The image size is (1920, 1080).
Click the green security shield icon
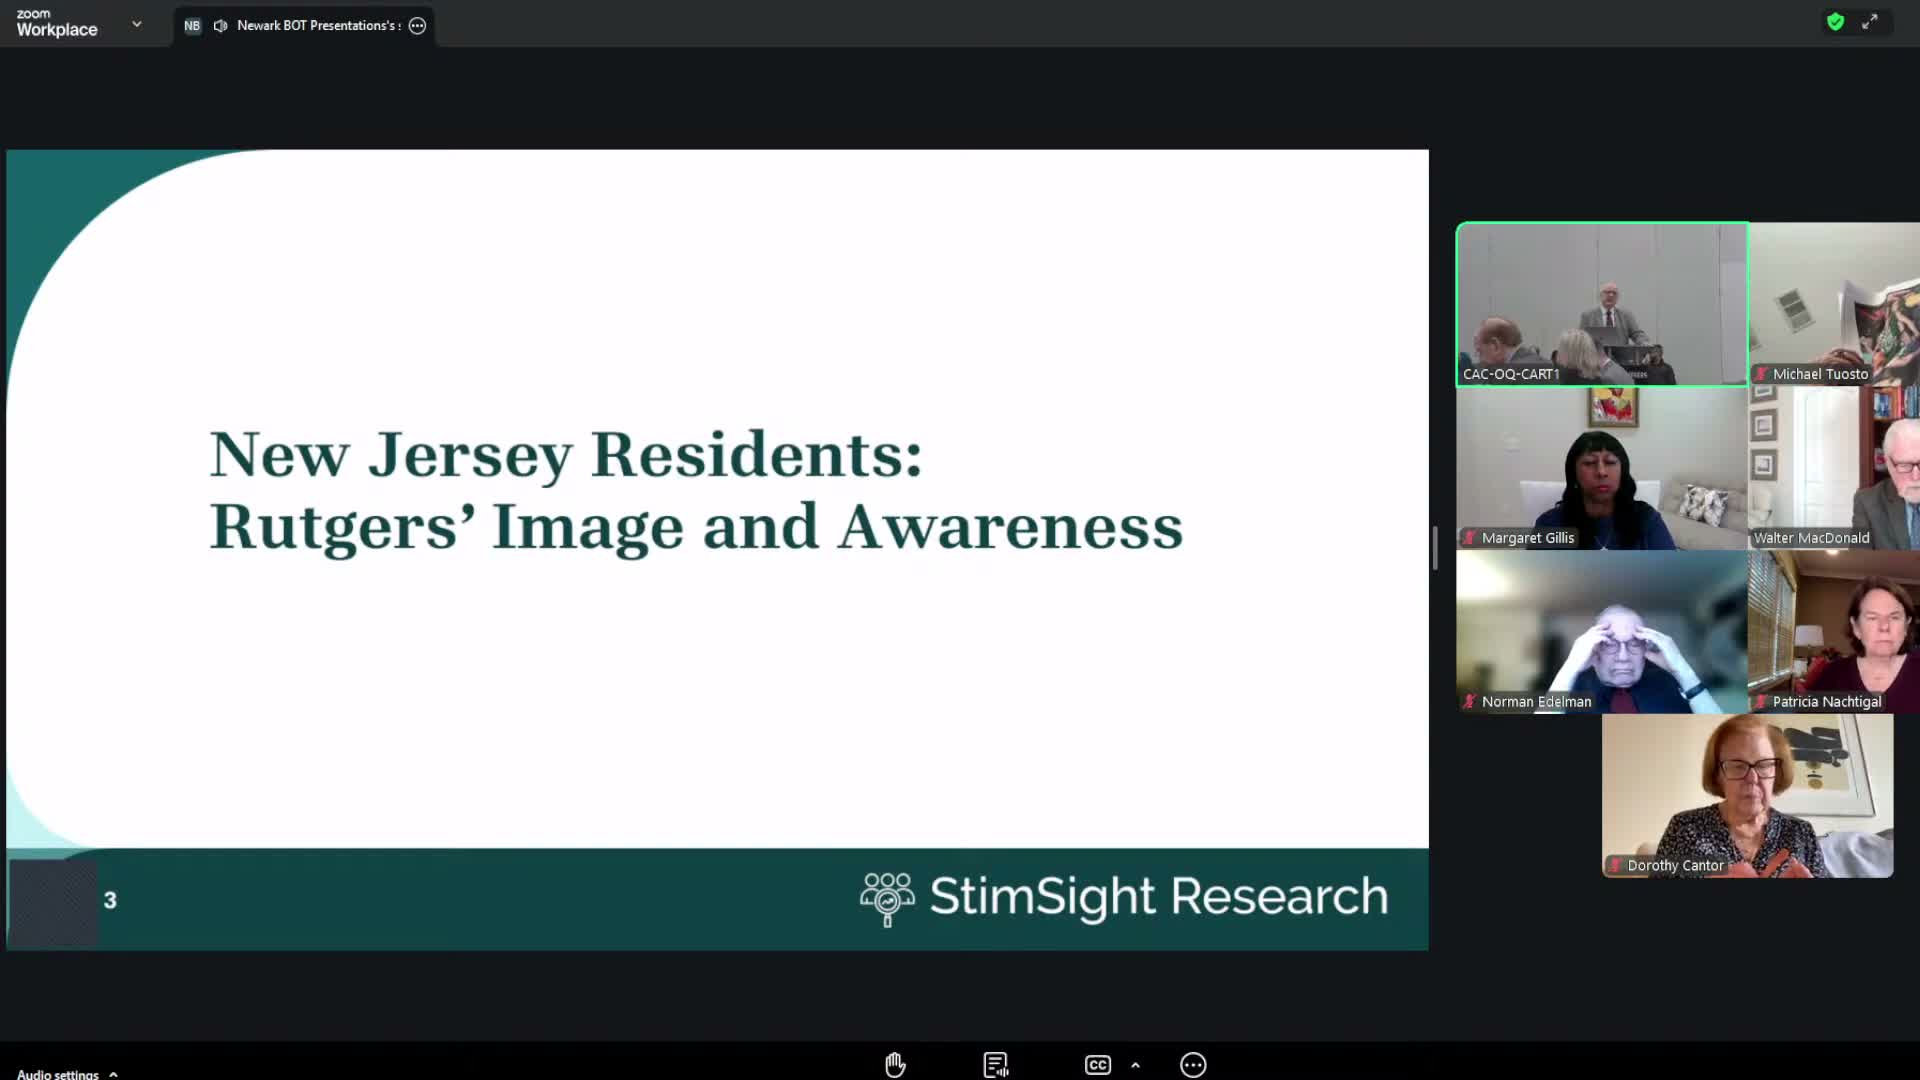(x=1835, y=21)
